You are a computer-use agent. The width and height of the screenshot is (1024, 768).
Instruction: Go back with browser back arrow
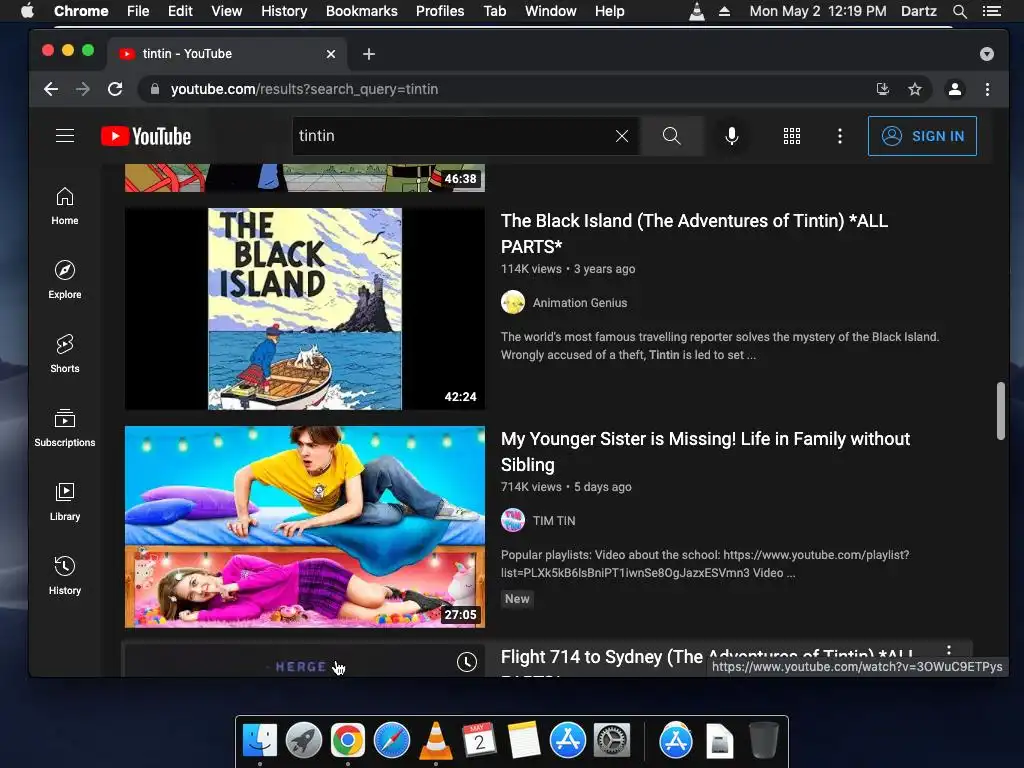coord(51,89)
